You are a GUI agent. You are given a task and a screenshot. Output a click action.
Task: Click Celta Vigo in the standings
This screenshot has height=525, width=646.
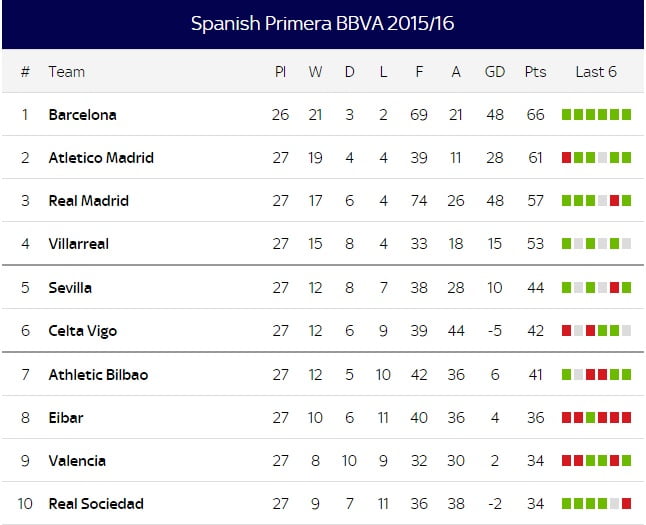82,331
